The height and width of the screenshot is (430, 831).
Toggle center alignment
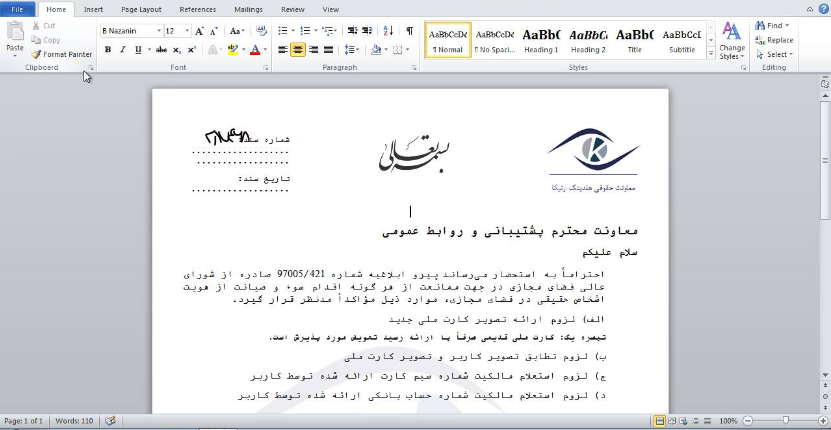(x=298, y=50)
